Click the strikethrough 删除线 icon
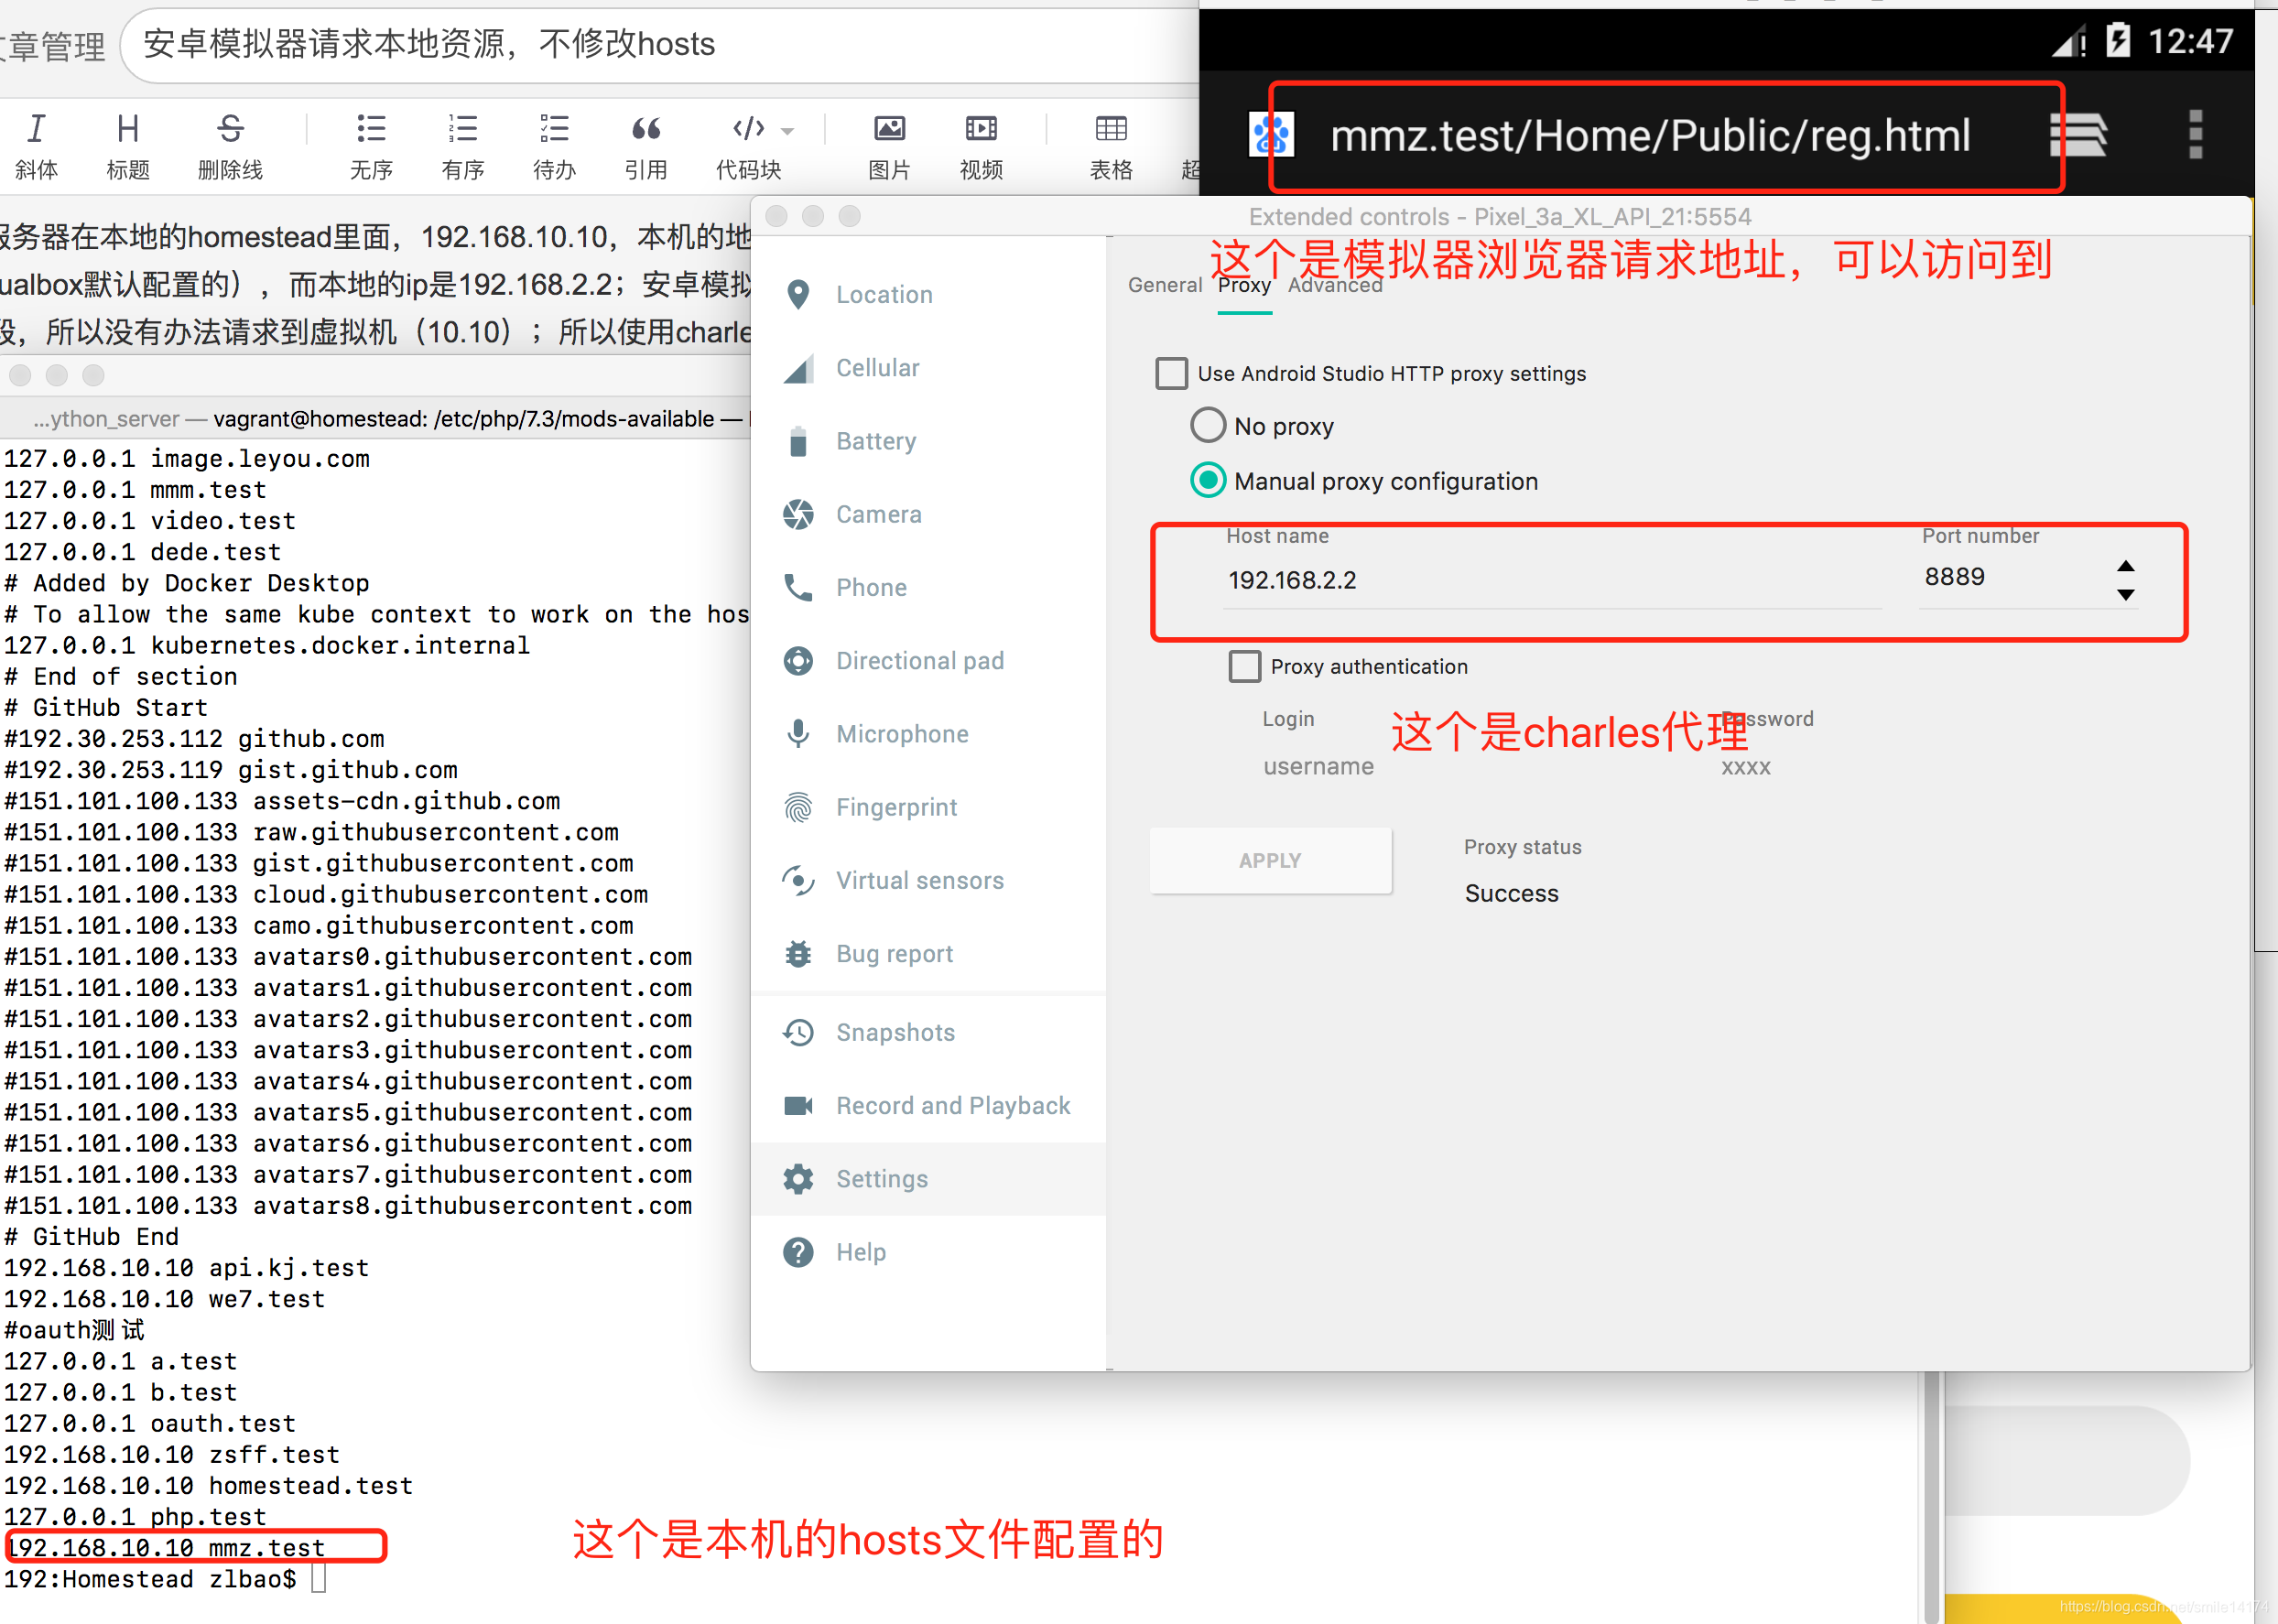Viewport: 2278px width, 1624px height. [230, 130]
